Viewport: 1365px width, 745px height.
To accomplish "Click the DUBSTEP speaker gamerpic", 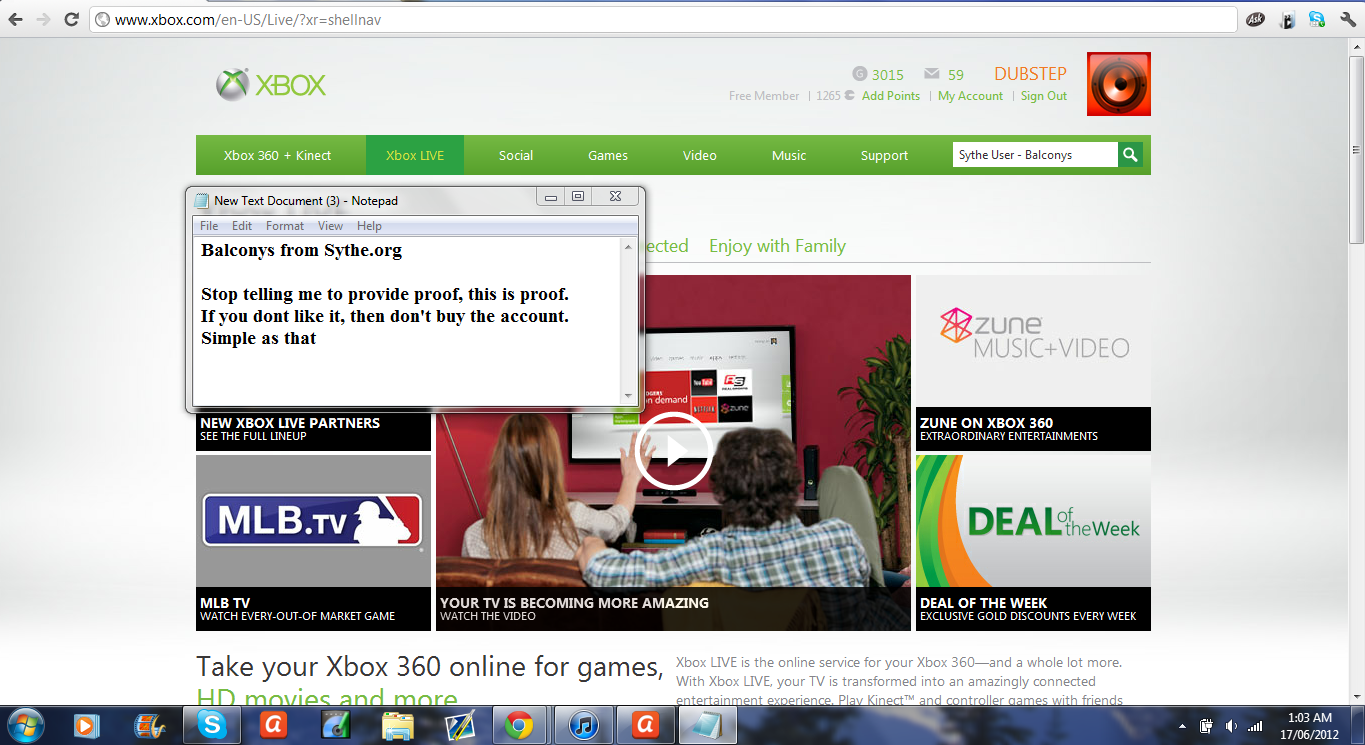I will (1119, 84).
